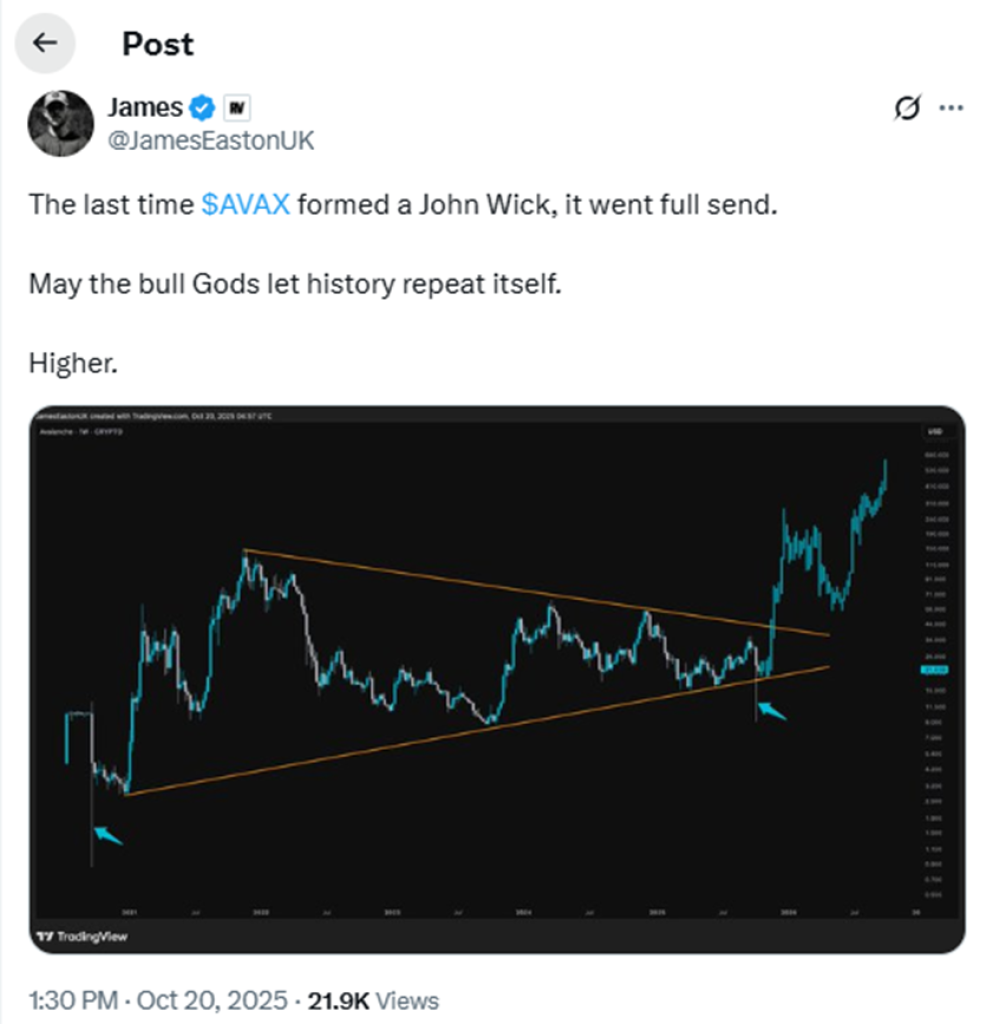This screenshot has height=1024, width=993.
Task: Go back using the left arrow button
Action: [x=44, y=44]
